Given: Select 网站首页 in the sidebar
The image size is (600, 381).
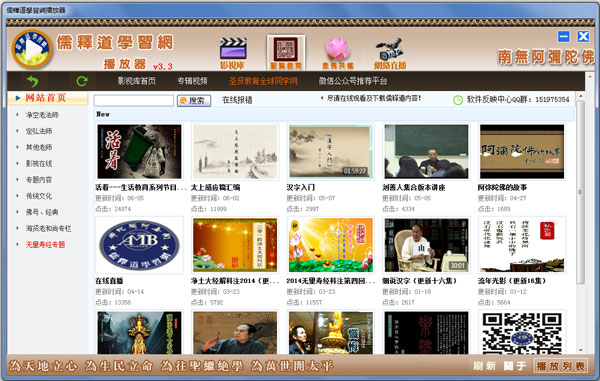Looking at the screenshot, I should coord(48,98).
